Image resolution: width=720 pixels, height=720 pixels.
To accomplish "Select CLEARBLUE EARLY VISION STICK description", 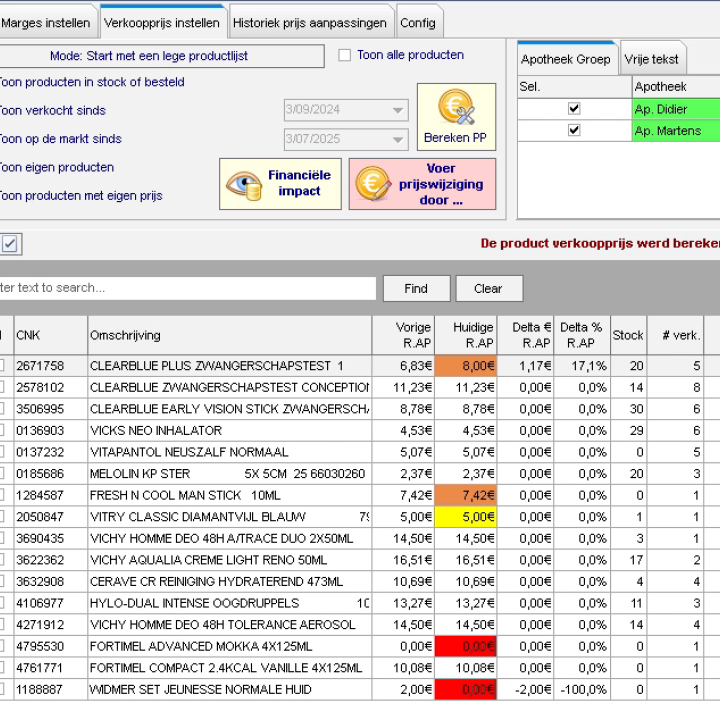I will pyautogui.click(x=230, y=409).
